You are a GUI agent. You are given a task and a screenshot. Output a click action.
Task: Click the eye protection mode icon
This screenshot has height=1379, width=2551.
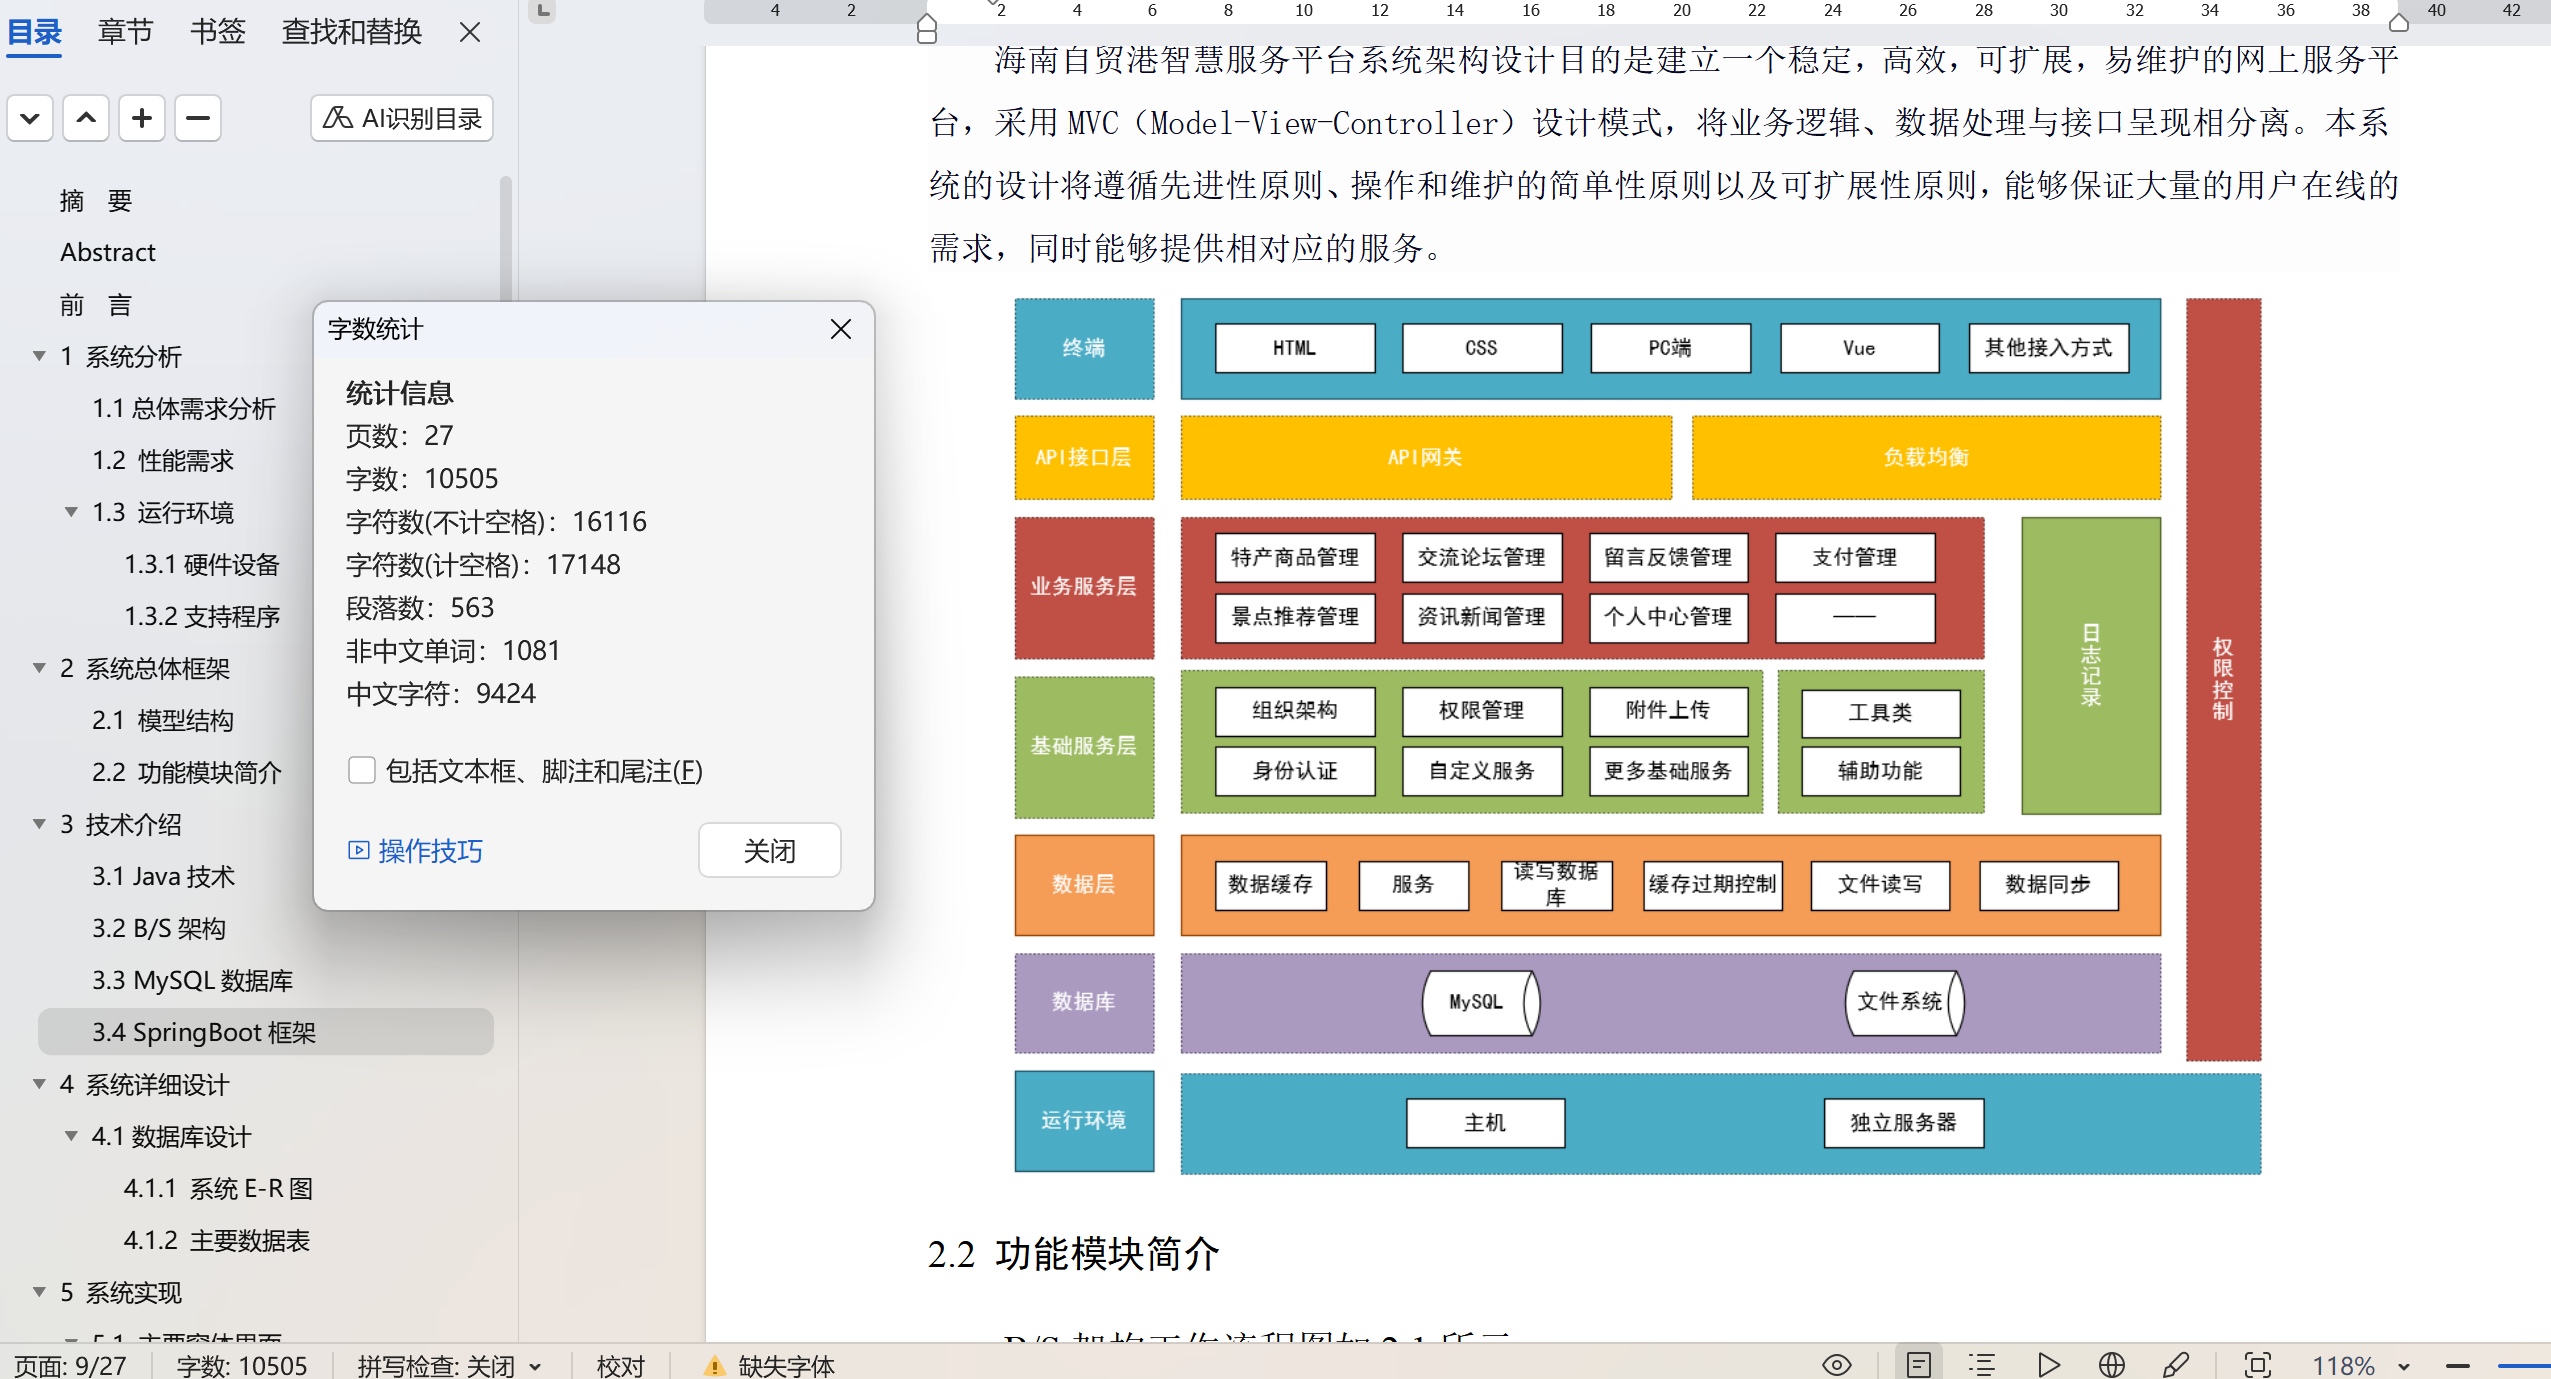[x=1837, y=1365]
